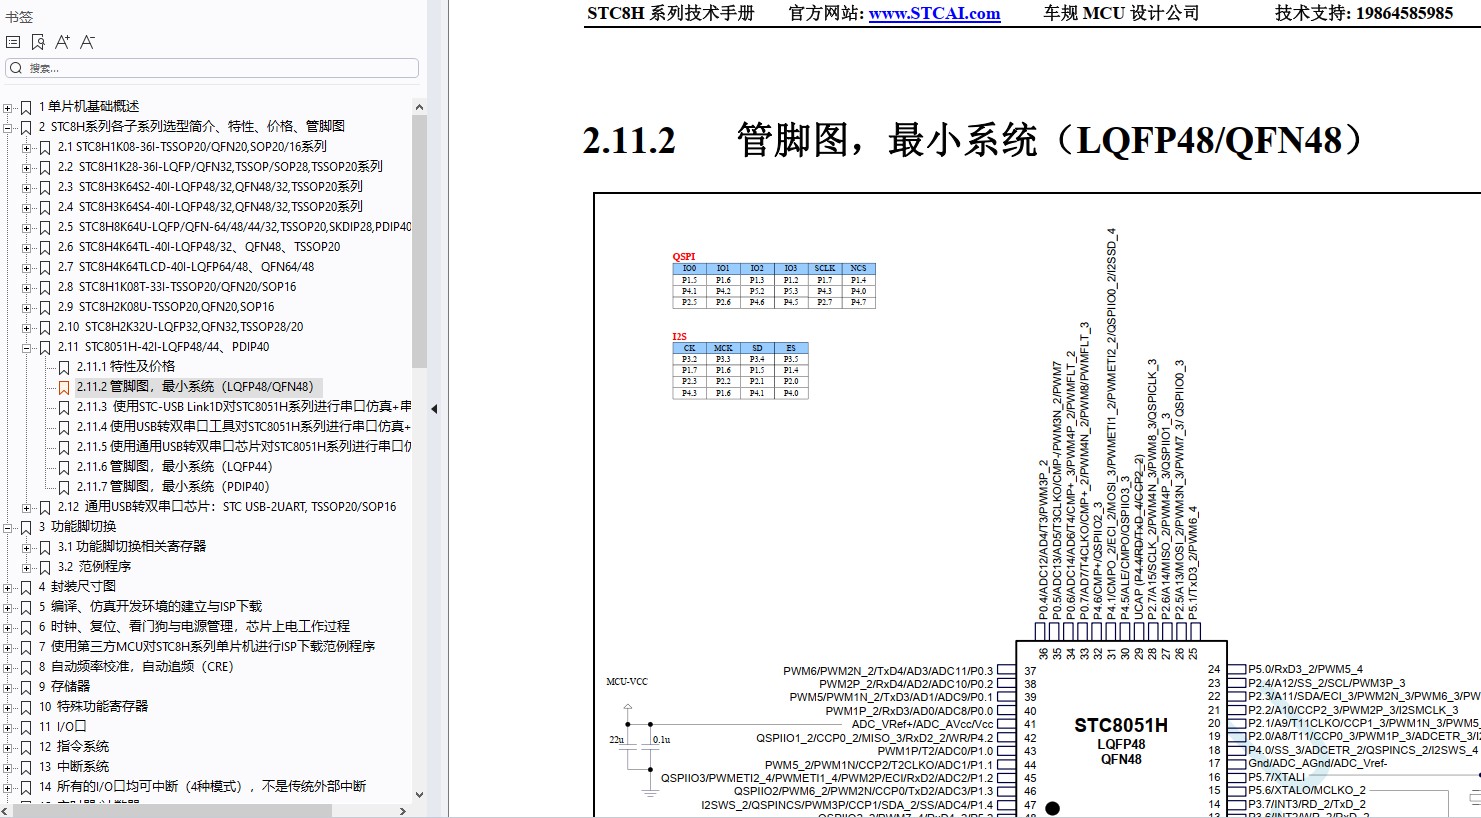Open the www.STCAI.com website link
Screen dimensions: 1481x818
pyautogui.click(x=934, y=13)
